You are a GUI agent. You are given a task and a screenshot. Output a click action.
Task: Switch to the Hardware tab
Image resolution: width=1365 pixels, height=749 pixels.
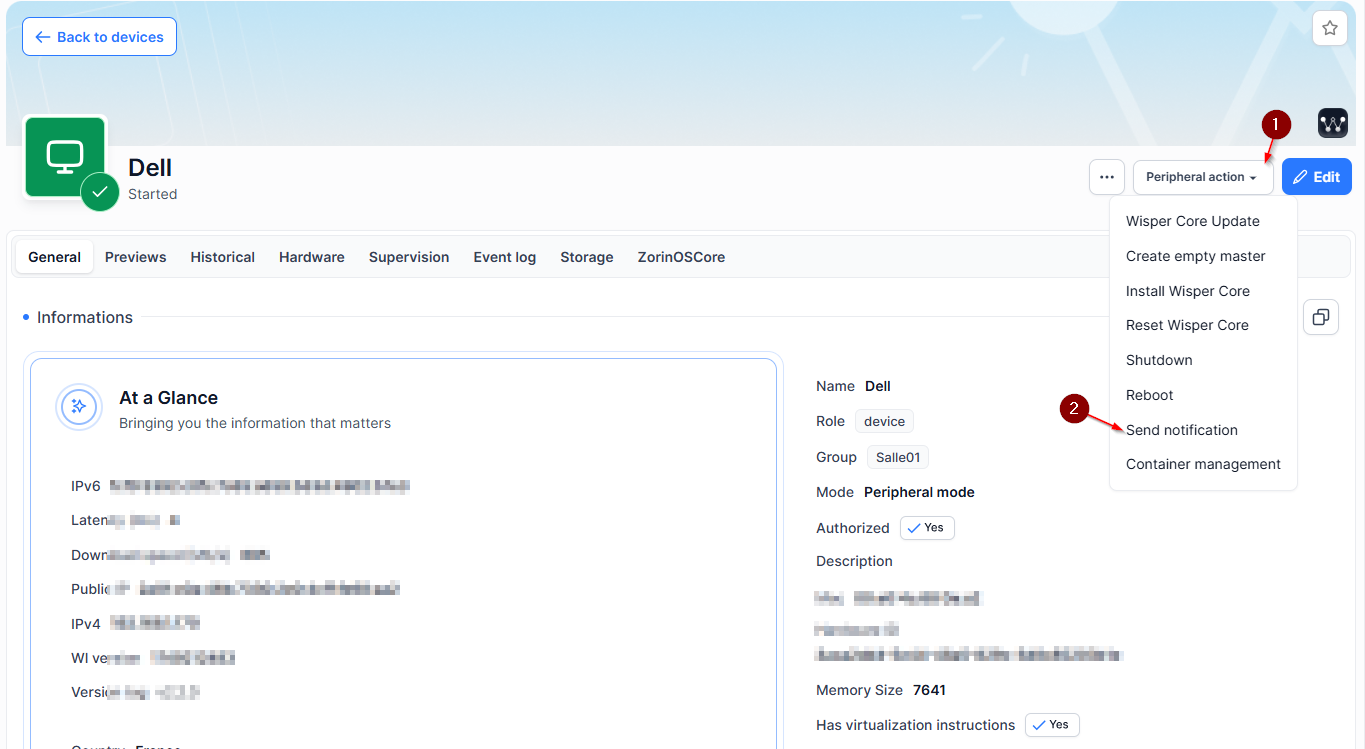[x=311, y=257]
